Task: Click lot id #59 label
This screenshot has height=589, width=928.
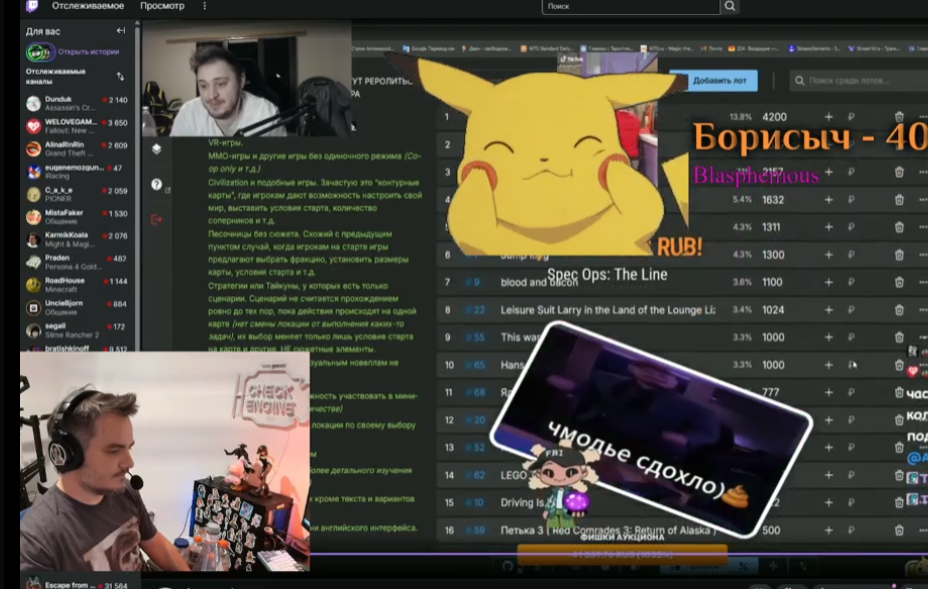Action: coord(476,530)
